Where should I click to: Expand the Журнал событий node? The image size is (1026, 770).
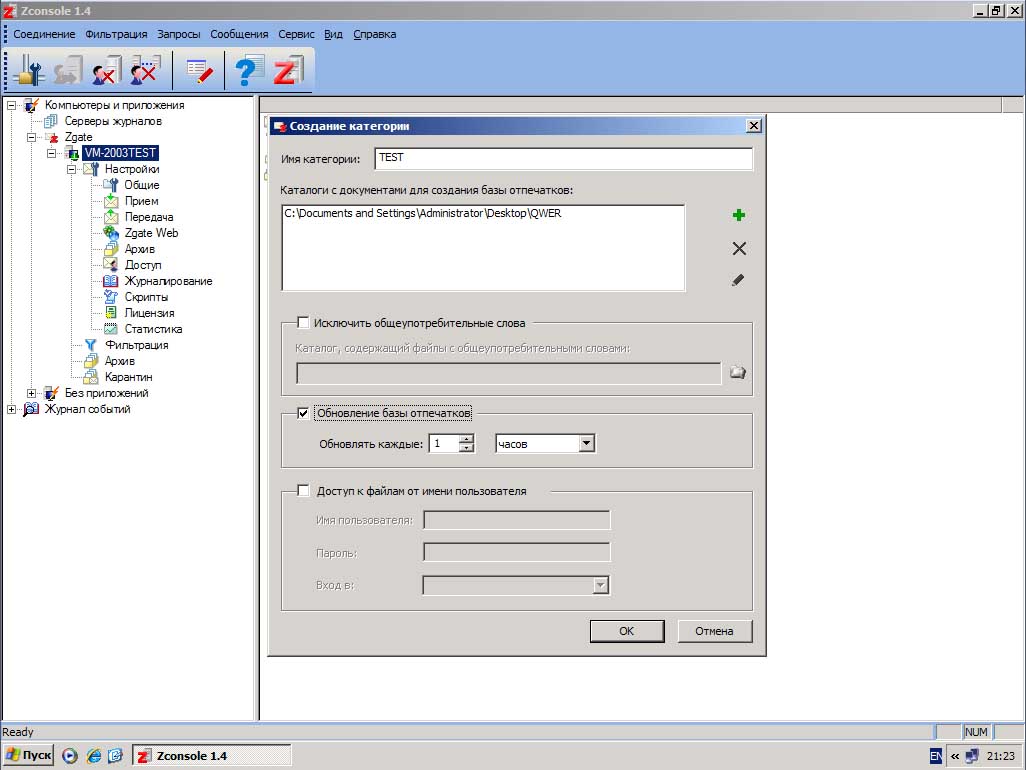pyautogui.click(x=11, y=410)
